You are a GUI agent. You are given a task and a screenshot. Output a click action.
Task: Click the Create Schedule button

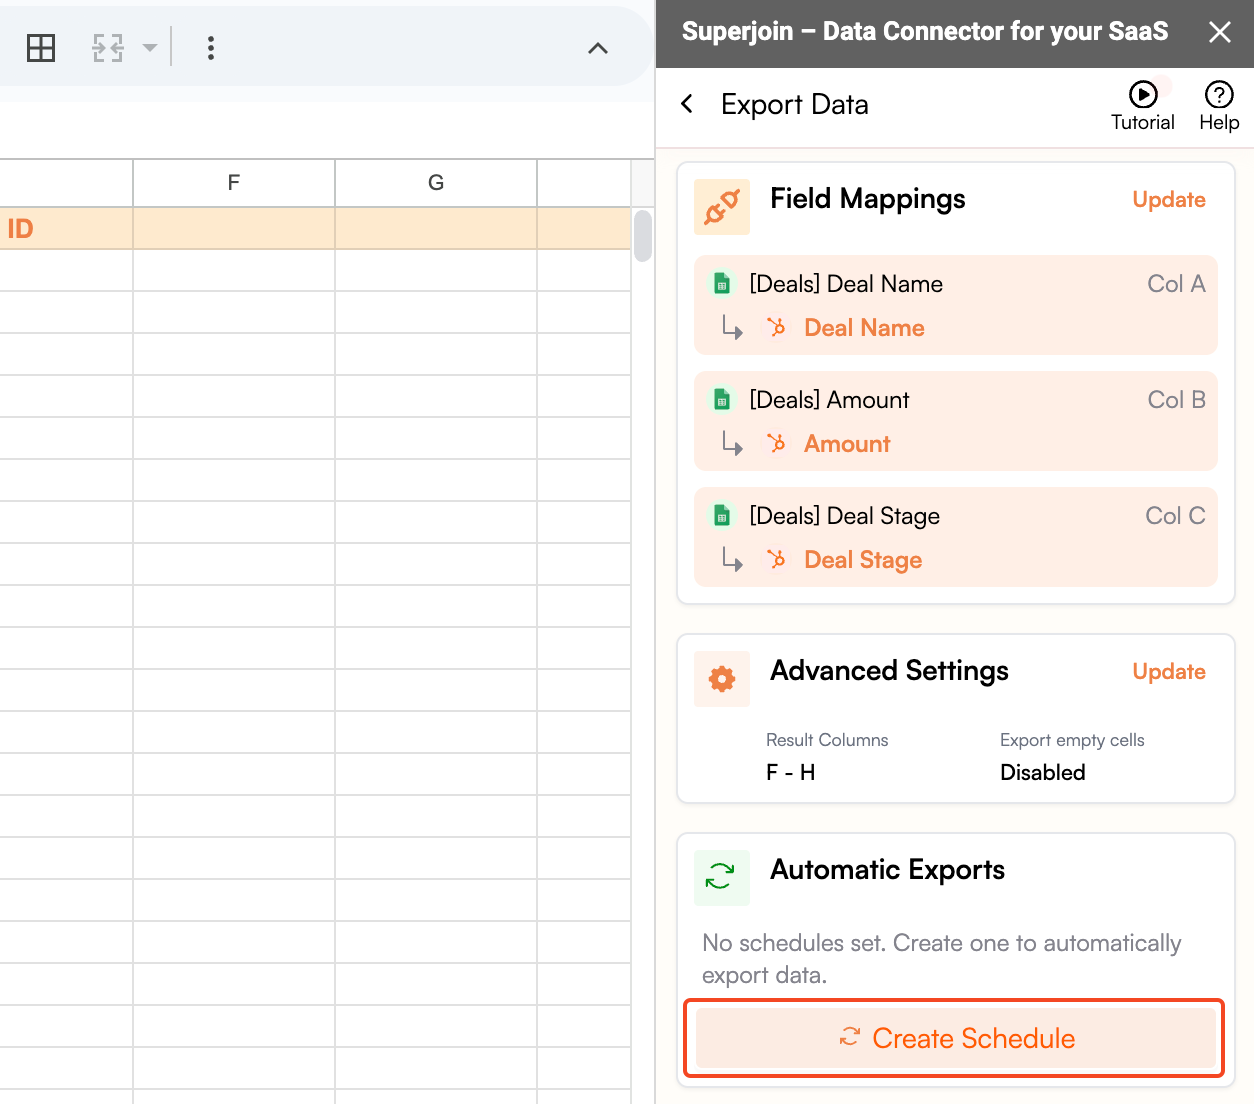tap(955, 1038)
